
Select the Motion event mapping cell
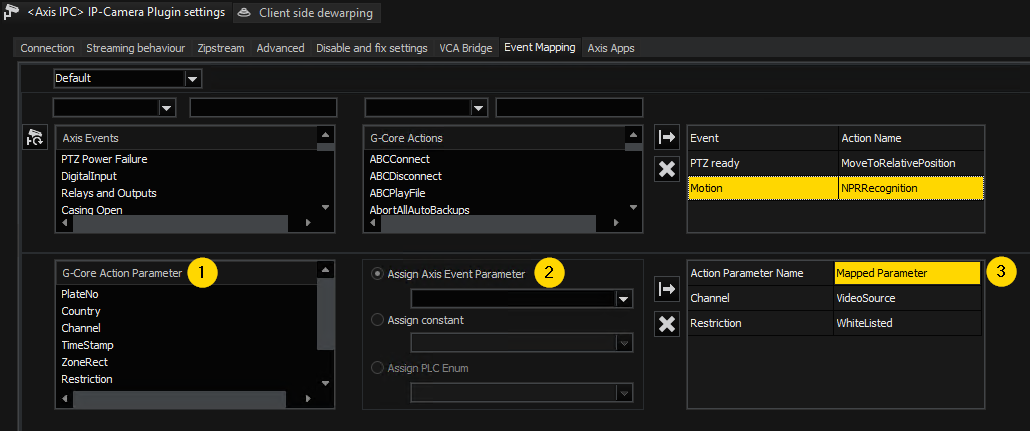pyautogui.click(x=763, y=188)
